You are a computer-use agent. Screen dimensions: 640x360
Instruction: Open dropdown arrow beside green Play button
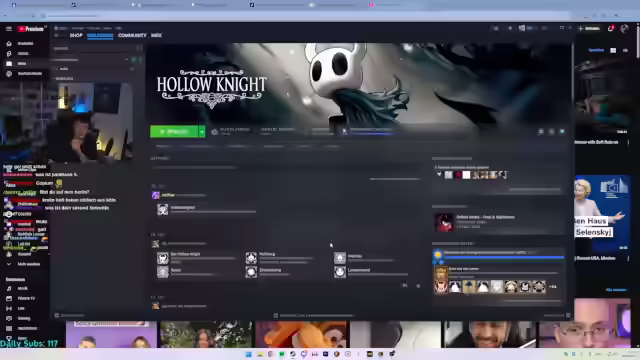click(202, 131)
